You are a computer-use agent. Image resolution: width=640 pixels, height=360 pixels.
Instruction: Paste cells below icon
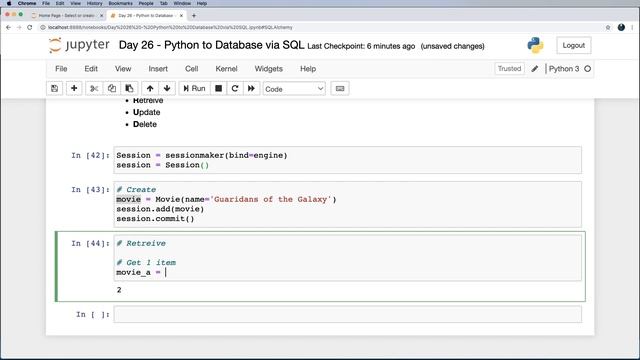click(x=129, y=89)
